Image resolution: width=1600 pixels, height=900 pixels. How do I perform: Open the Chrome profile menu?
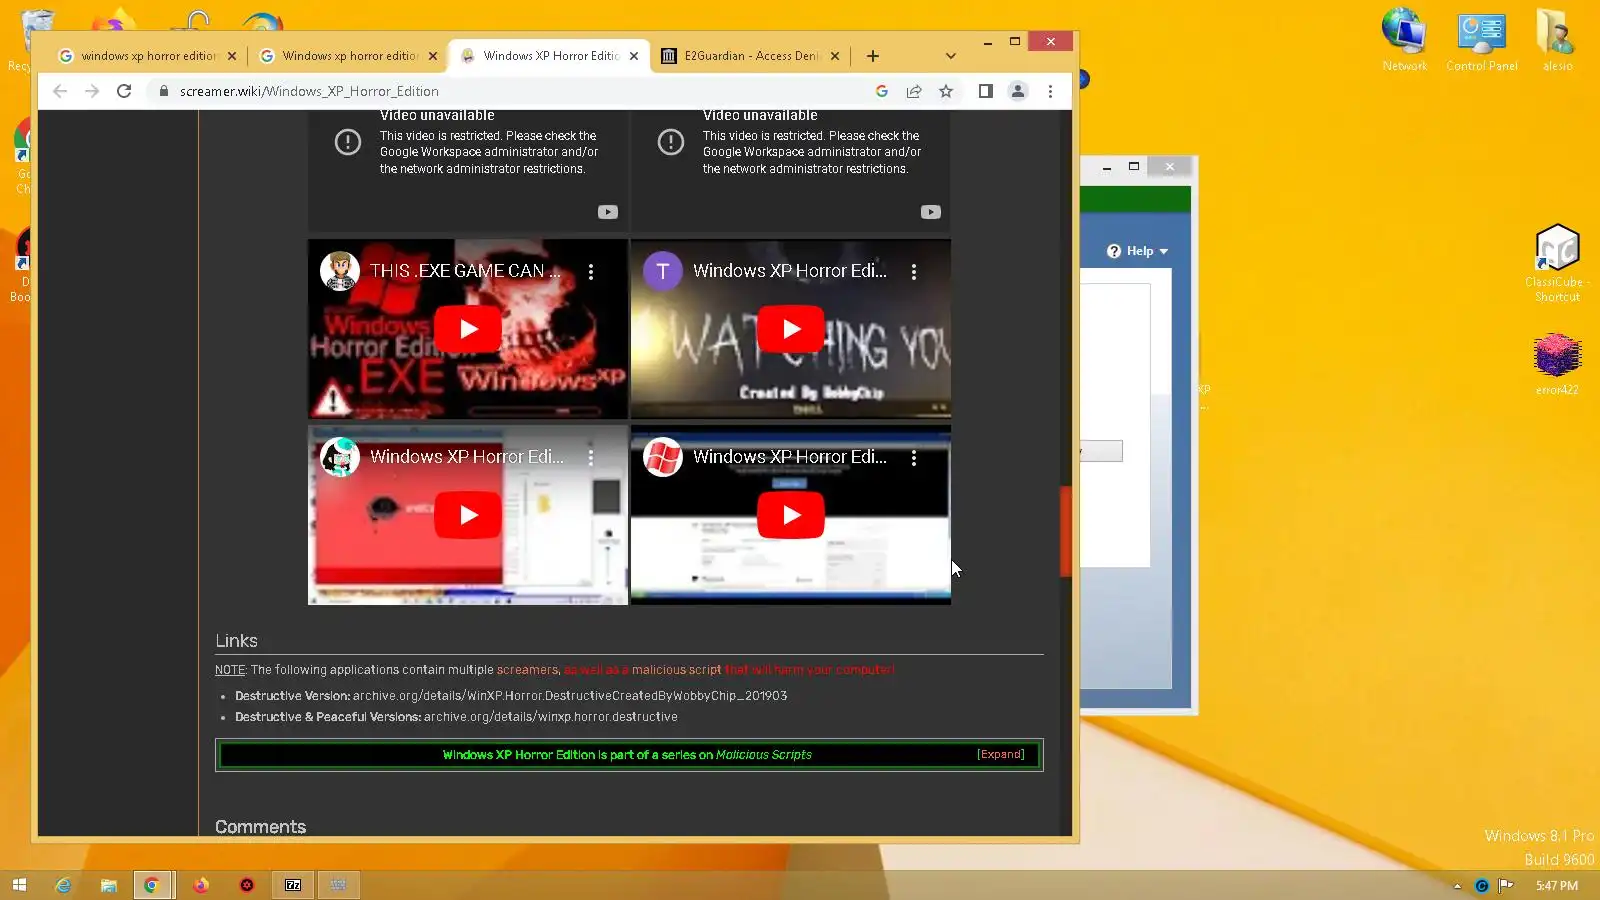[1018, 91]
